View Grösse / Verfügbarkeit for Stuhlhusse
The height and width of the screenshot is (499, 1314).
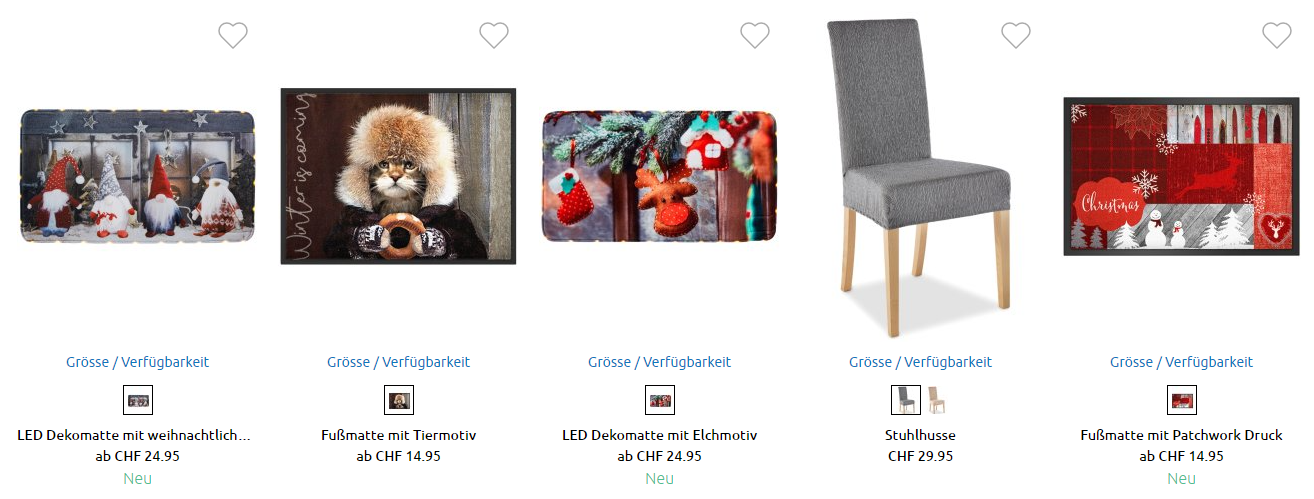click(x=921, y=362)
